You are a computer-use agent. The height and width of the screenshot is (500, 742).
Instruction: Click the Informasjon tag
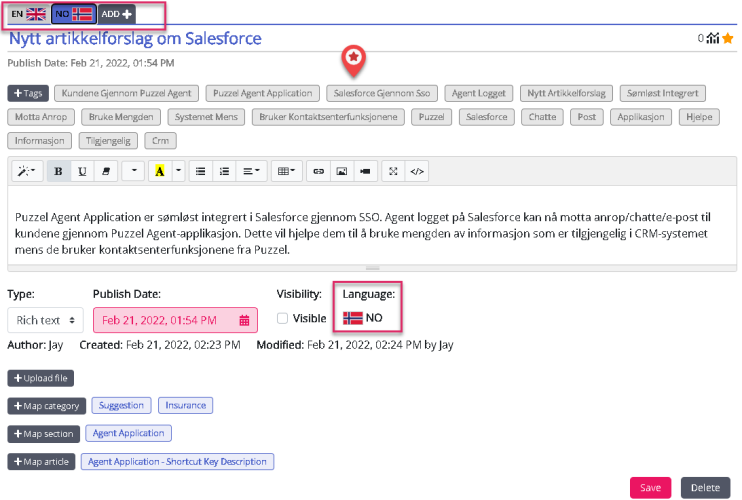(39, 140)
